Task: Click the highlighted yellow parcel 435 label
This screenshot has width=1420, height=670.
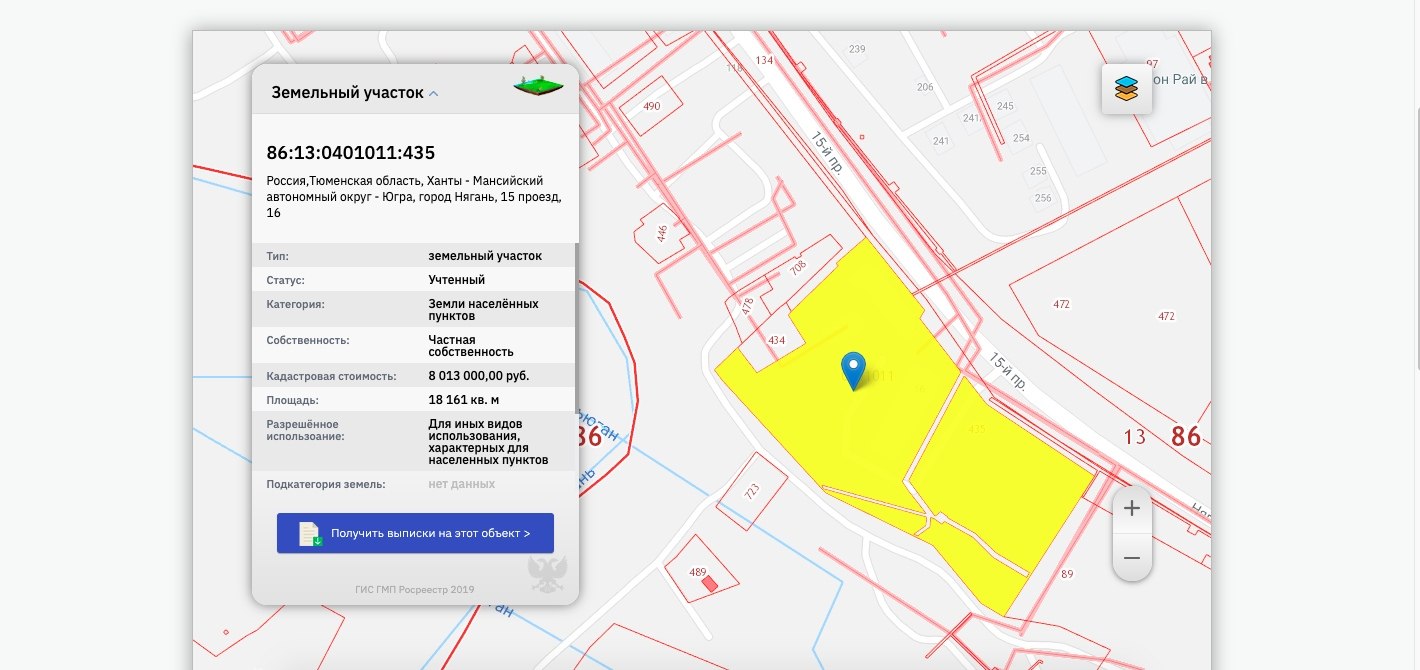Action: click(977, 430)
